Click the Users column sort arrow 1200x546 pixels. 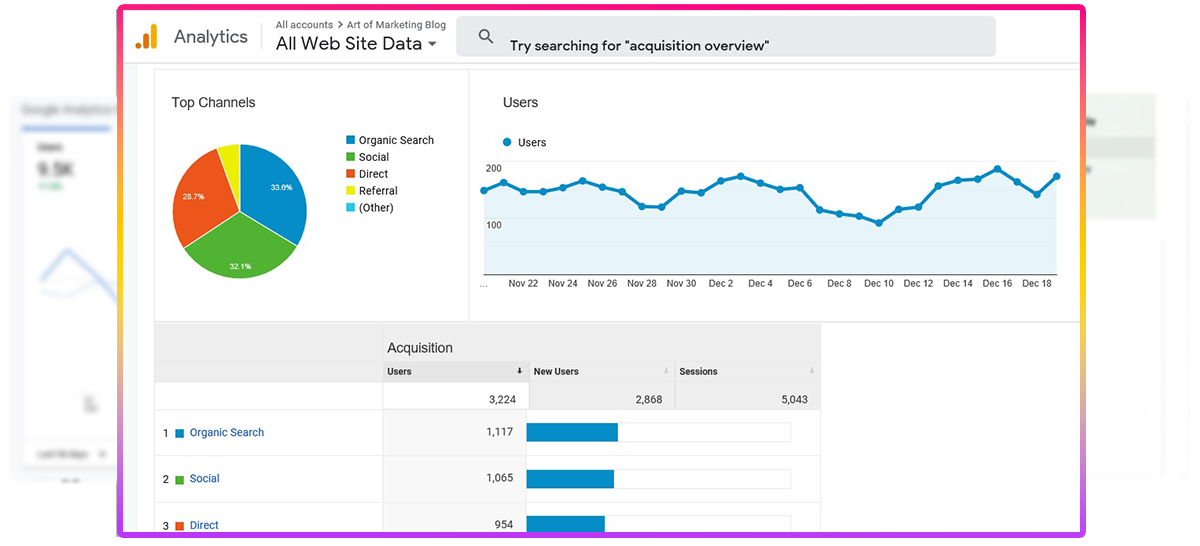click(519, 371)
